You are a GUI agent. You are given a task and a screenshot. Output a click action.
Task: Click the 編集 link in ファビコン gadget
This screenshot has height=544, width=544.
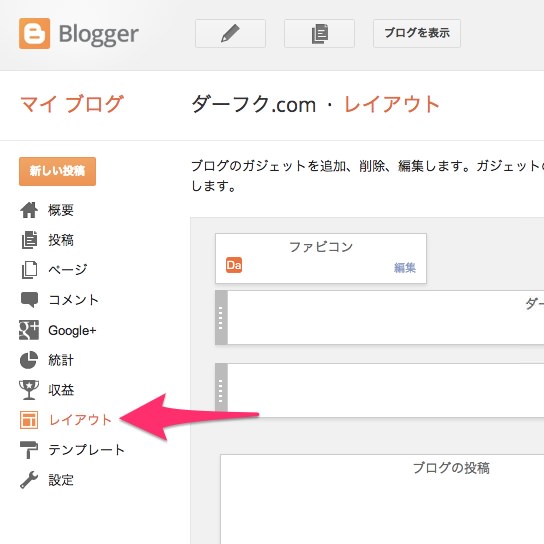click(x=405, y=267)
